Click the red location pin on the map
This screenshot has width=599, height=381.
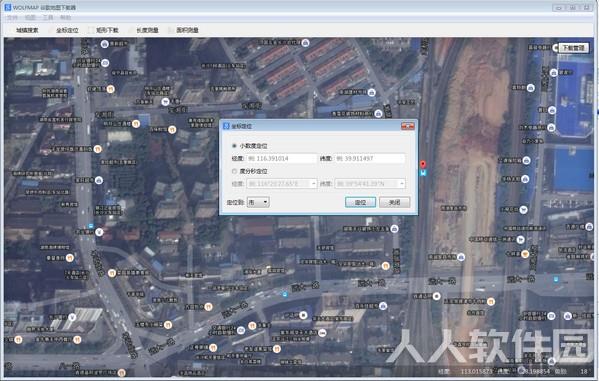pos(423,165)
